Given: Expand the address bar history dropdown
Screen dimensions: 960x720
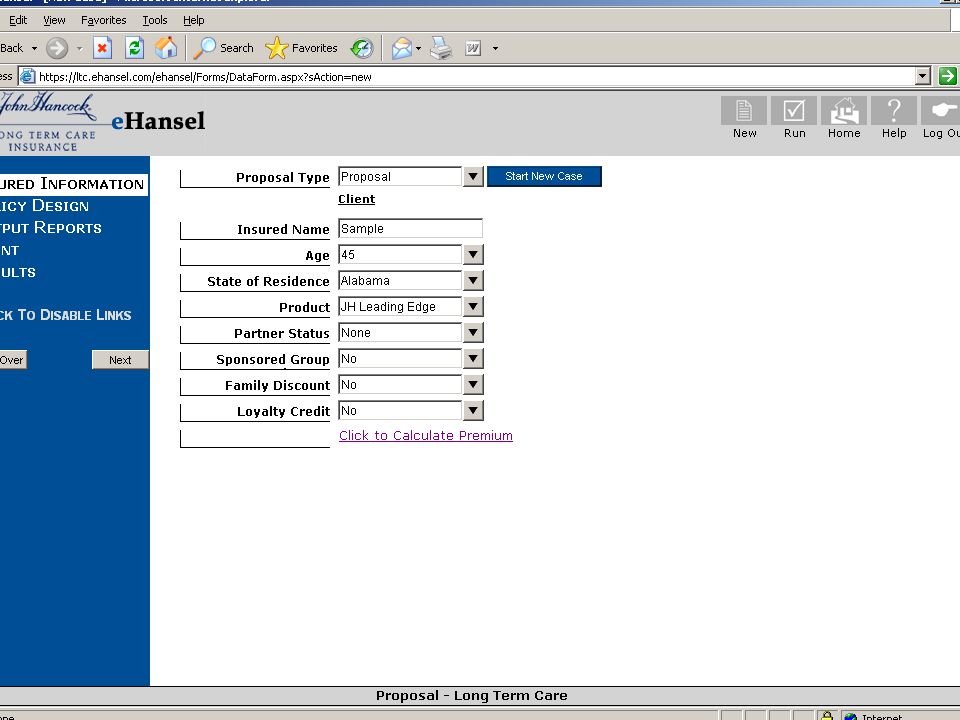Looking at the screenshot, I should click(923, 77).
